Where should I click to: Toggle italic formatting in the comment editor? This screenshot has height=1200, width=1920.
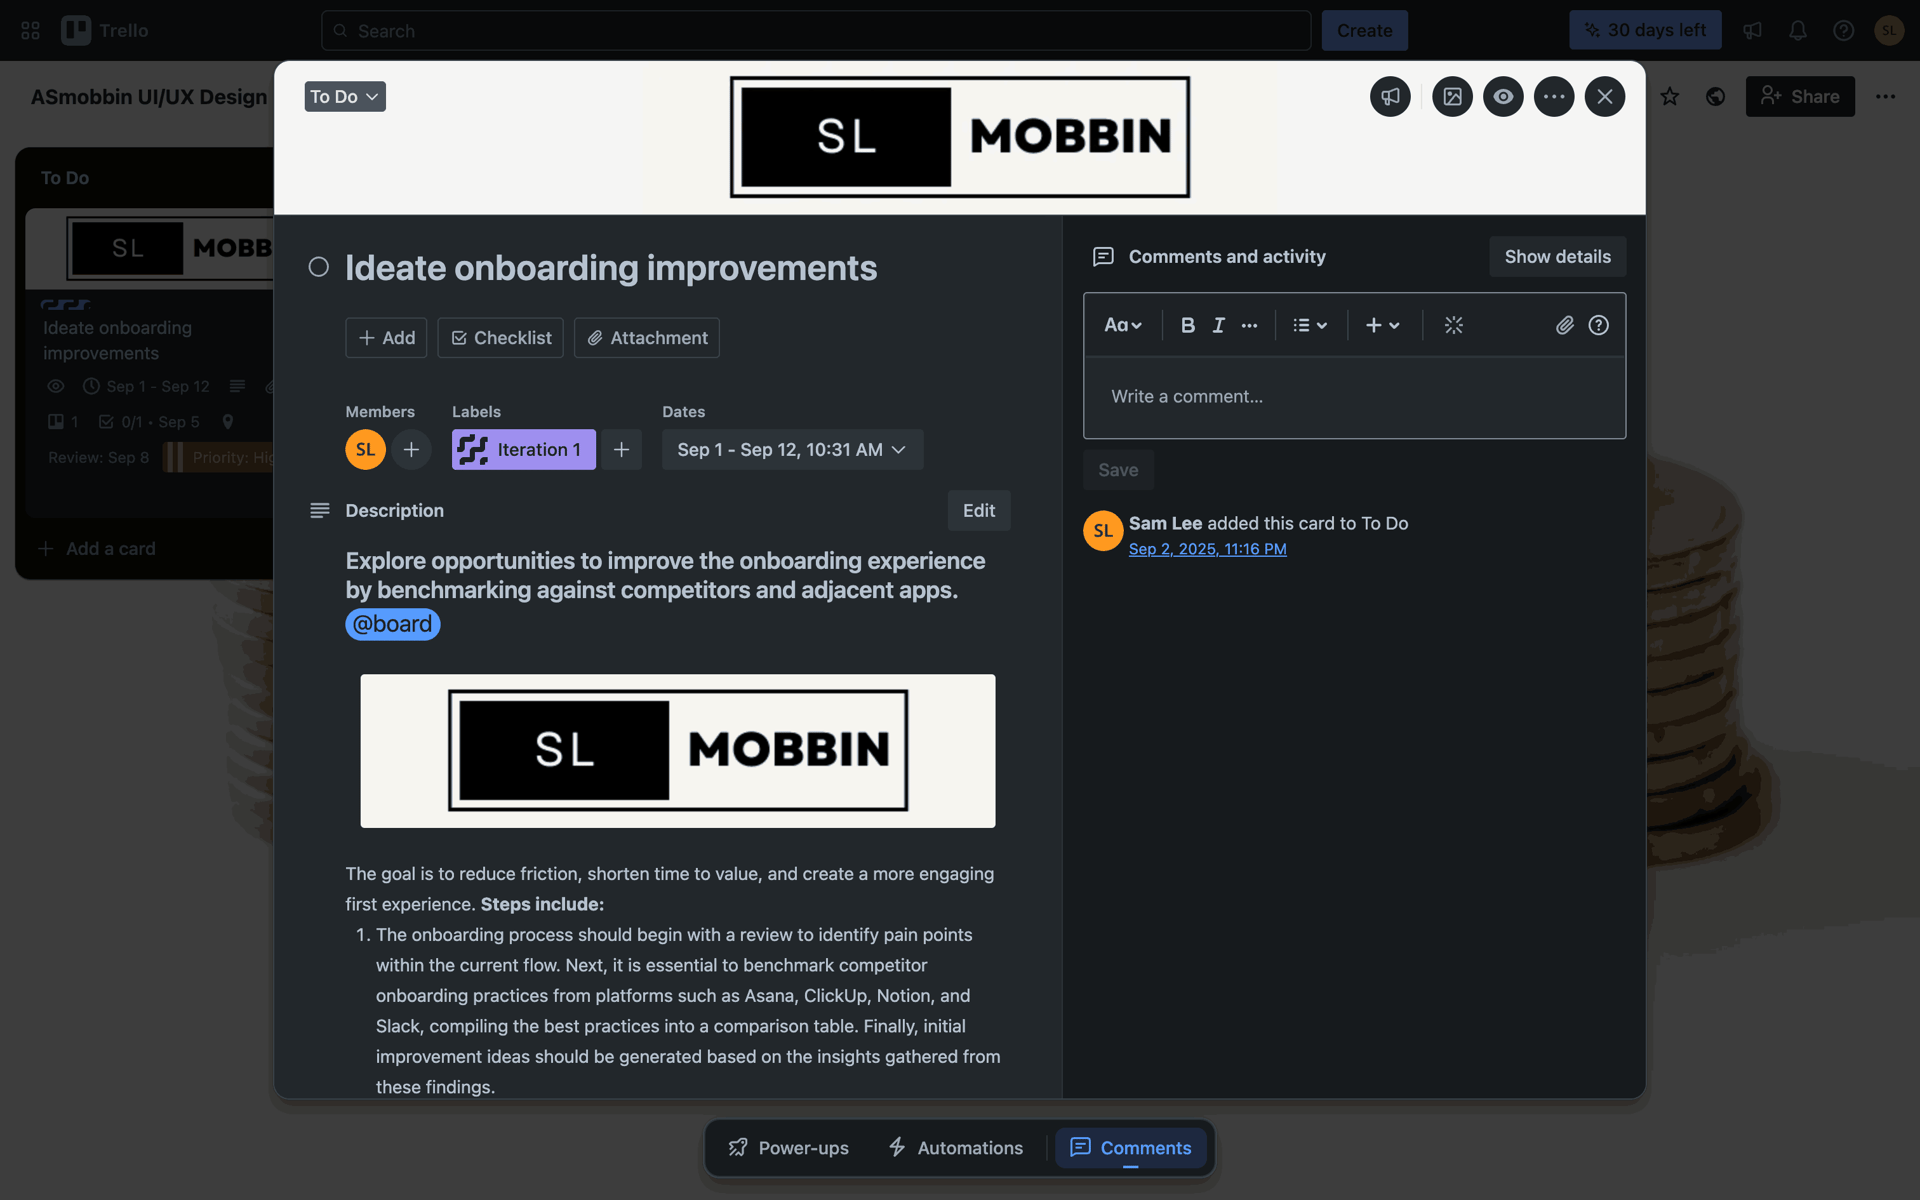[1218, 325]
